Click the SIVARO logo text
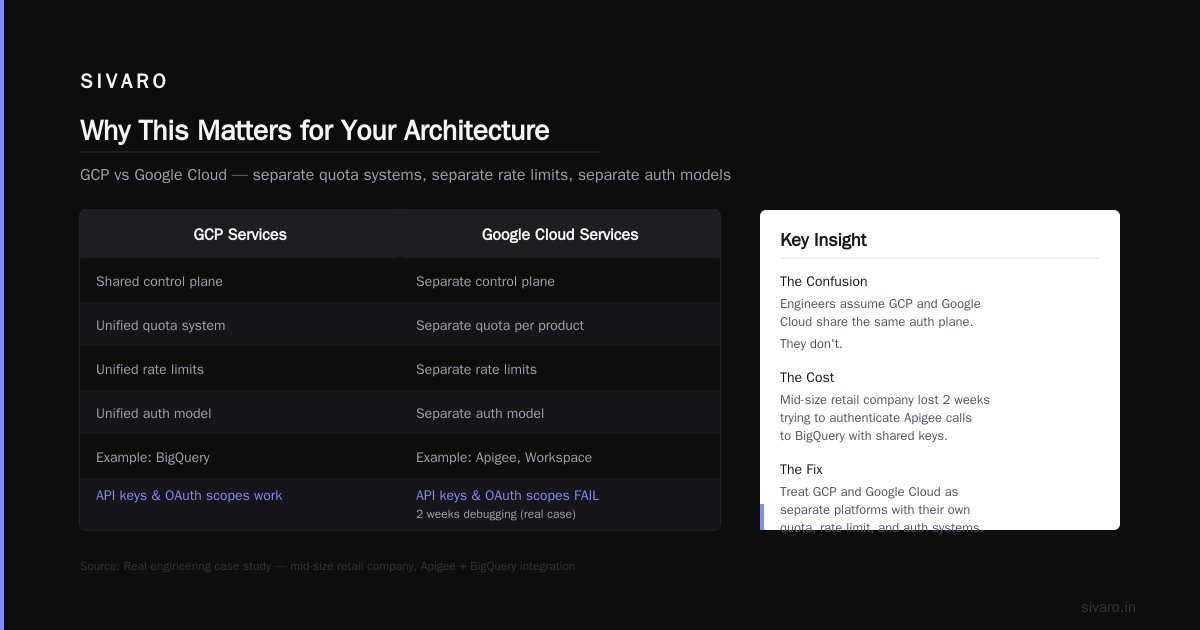Screen dimensions: 1200x630 click(x=124, y=82)
